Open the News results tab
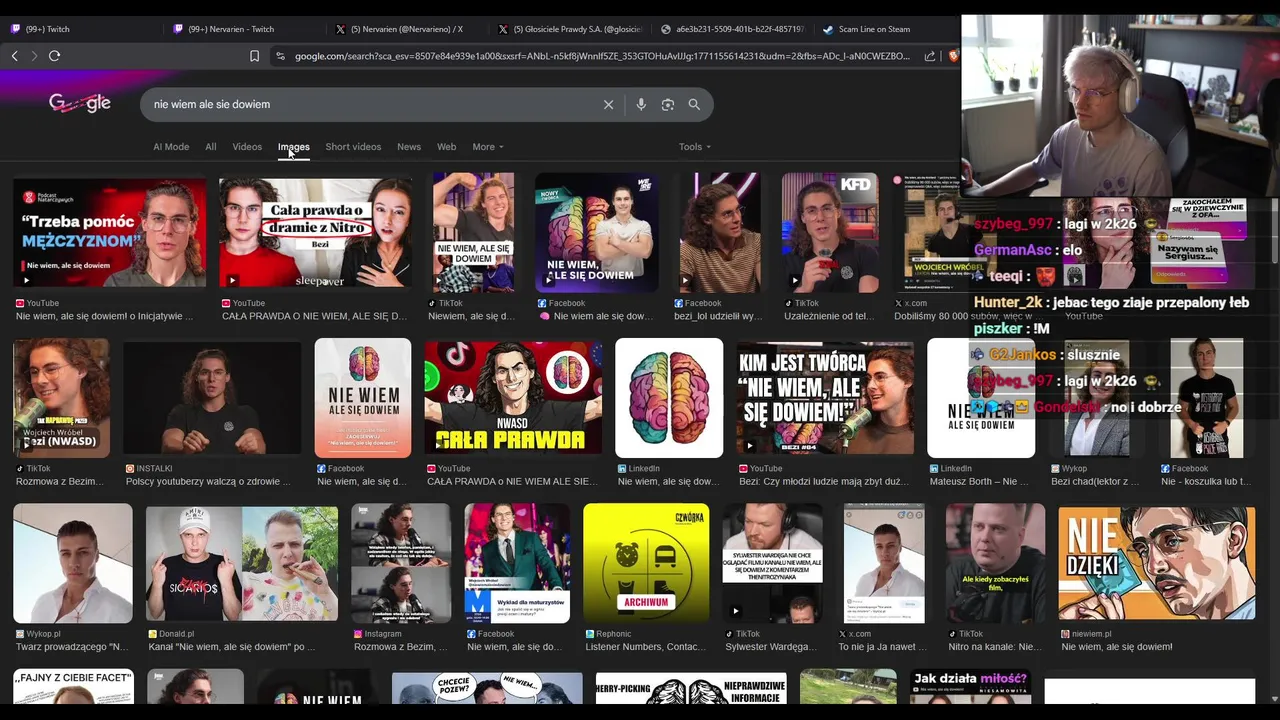 pyautogui.click(x=409, y=147)
